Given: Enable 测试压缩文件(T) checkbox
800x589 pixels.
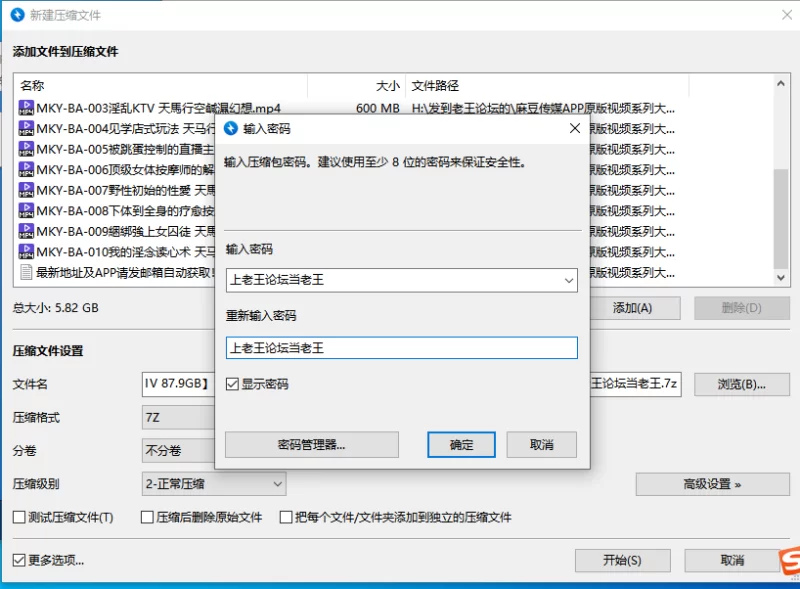Looking at the screenshot, I should (x=19, y=517).
